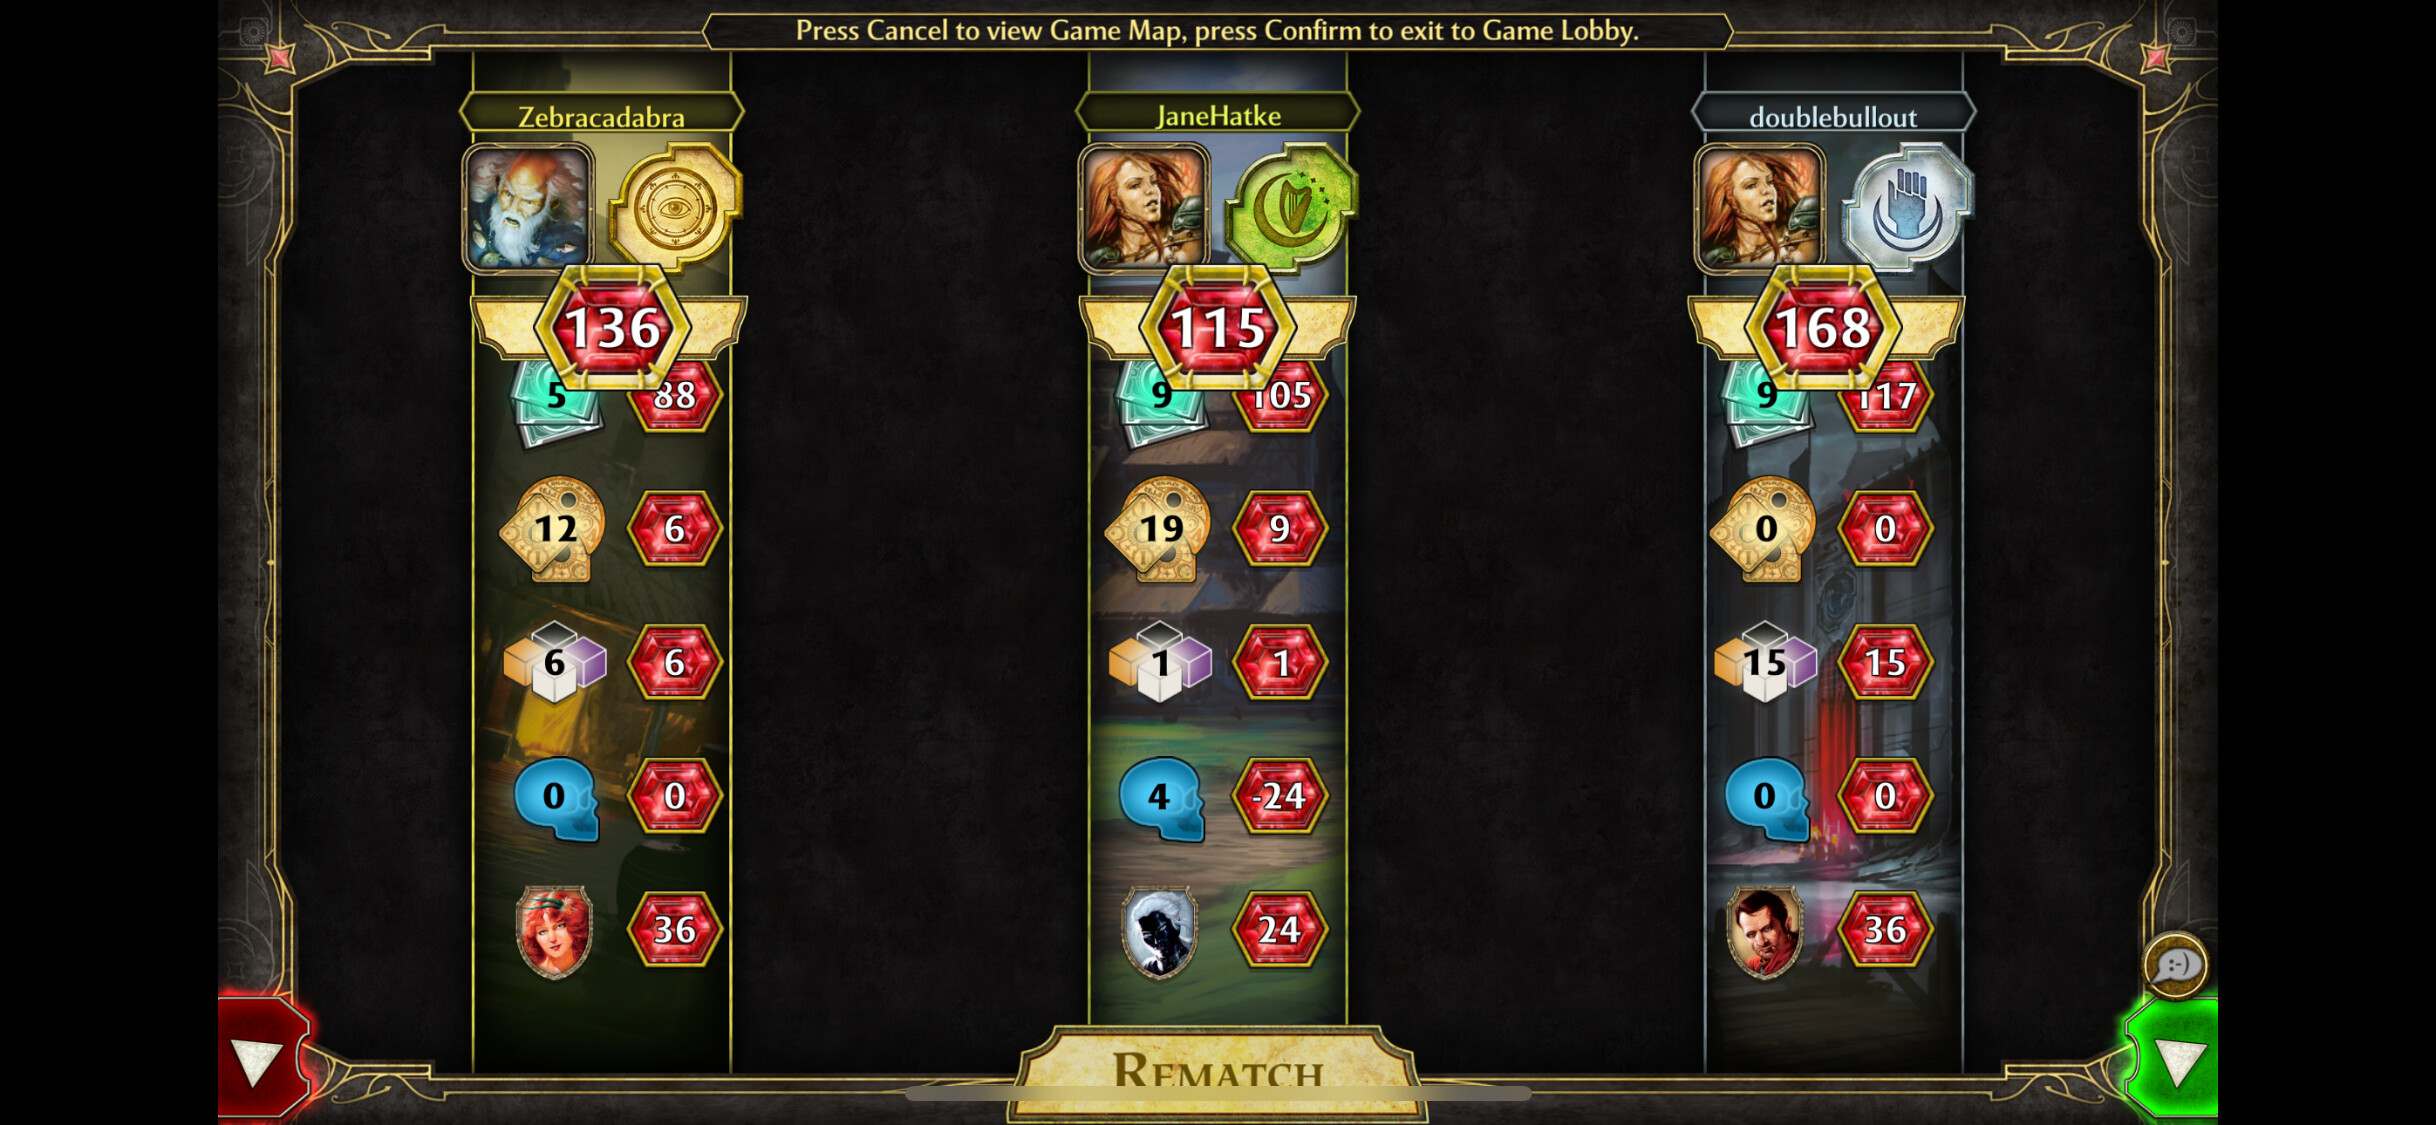
Task: Tap Zebracadabra's red-haired lord card portrait
Action: [x=554, y=931]
